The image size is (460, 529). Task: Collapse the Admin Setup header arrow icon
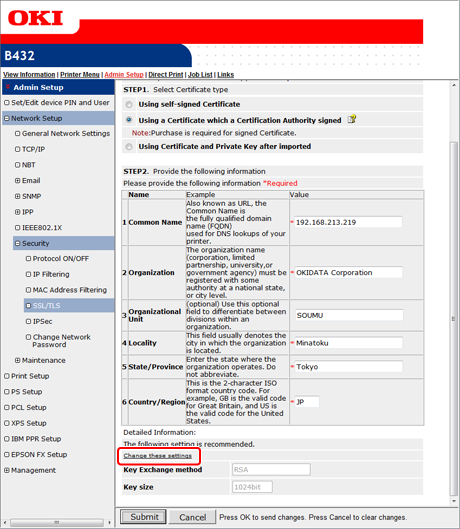(x=8, y=87)
